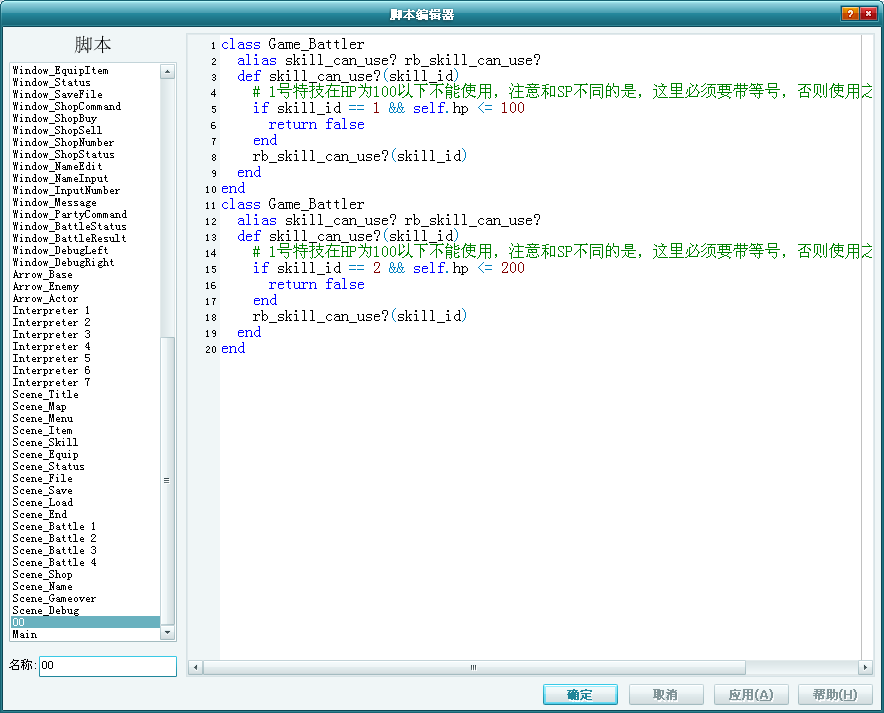Select the Scene_Load script
Image resolution: width=884 pixels, height=713 pixels.
click(x=85, y=502)
